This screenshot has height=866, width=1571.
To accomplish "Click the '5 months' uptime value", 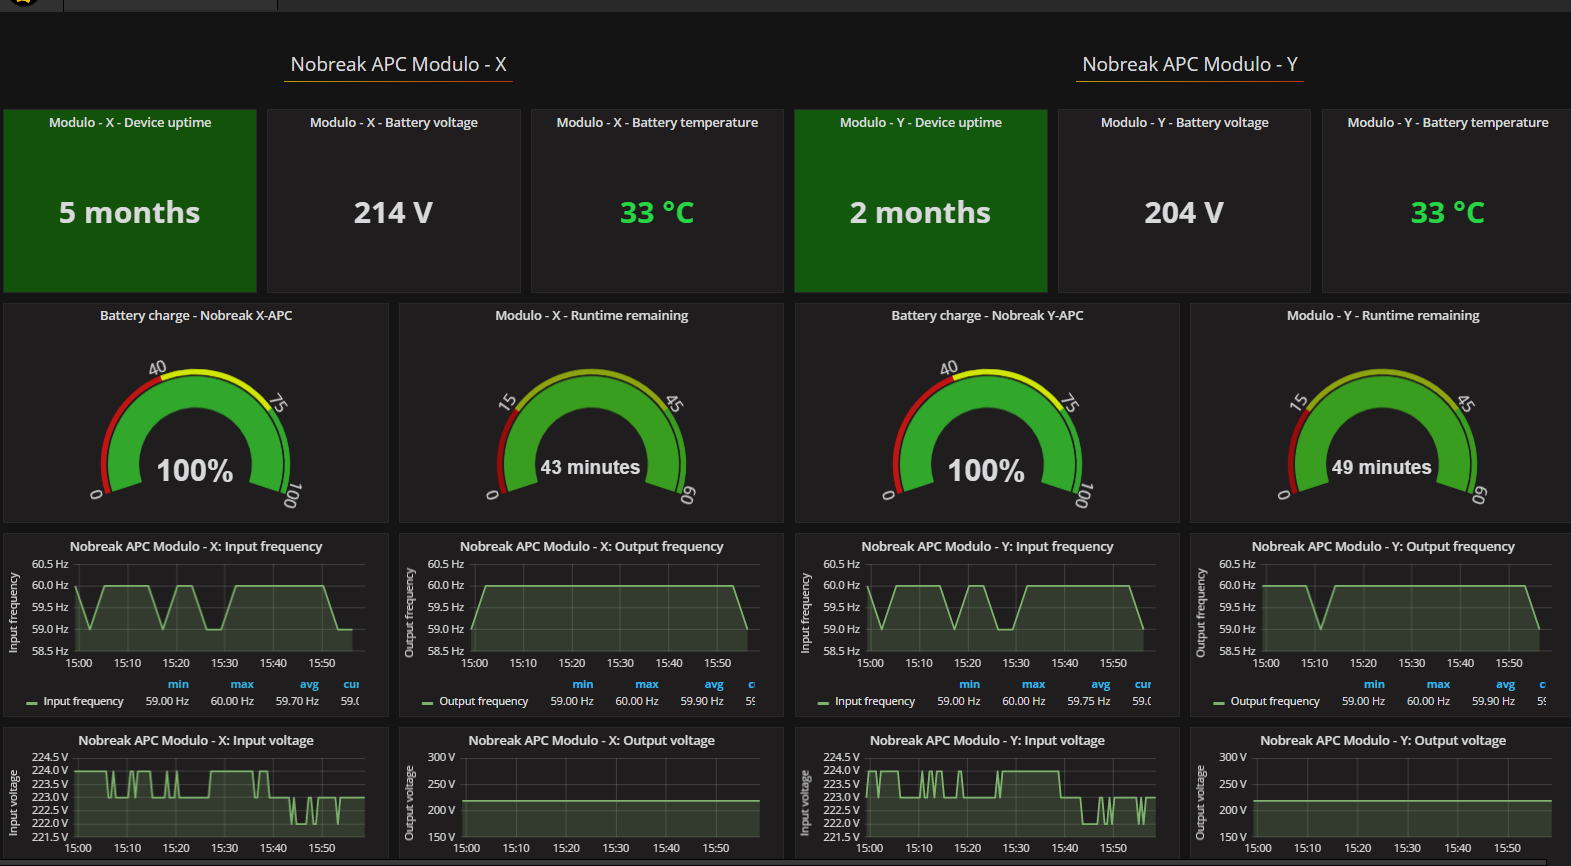I will [x=130, y=212].
